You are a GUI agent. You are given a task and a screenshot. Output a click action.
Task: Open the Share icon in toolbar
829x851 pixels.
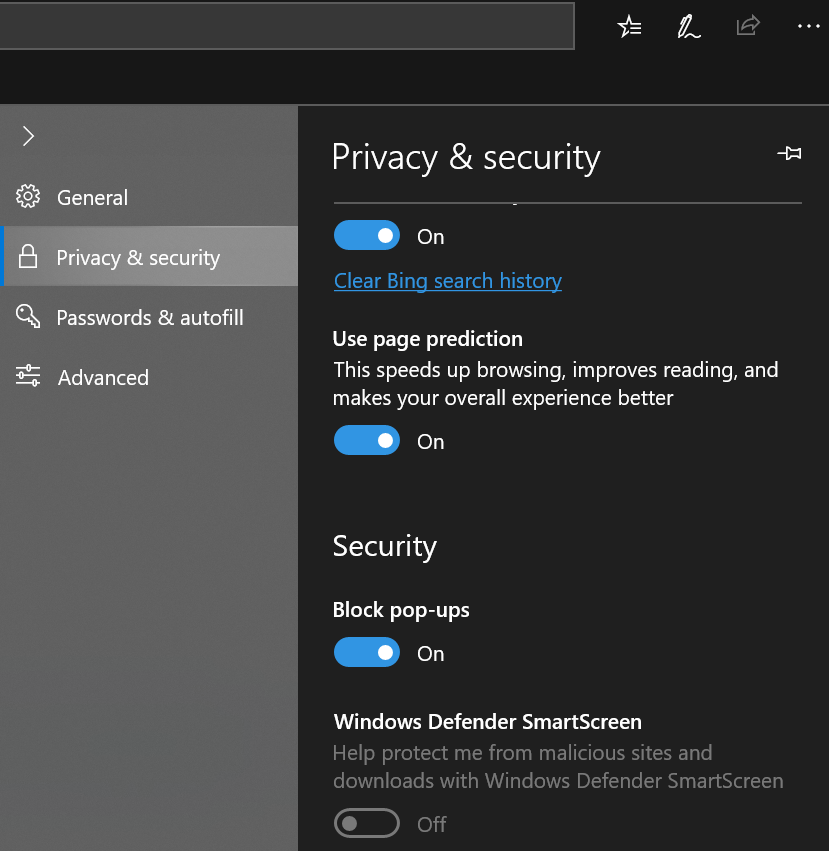[x=748, y=26]
